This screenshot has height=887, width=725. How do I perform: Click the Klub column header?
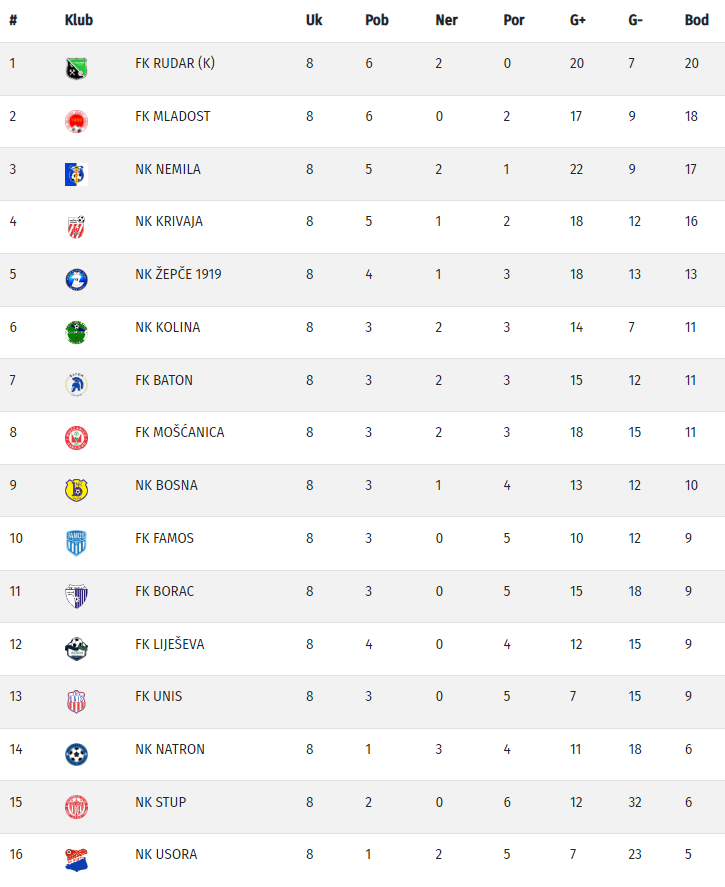point(78,20)
